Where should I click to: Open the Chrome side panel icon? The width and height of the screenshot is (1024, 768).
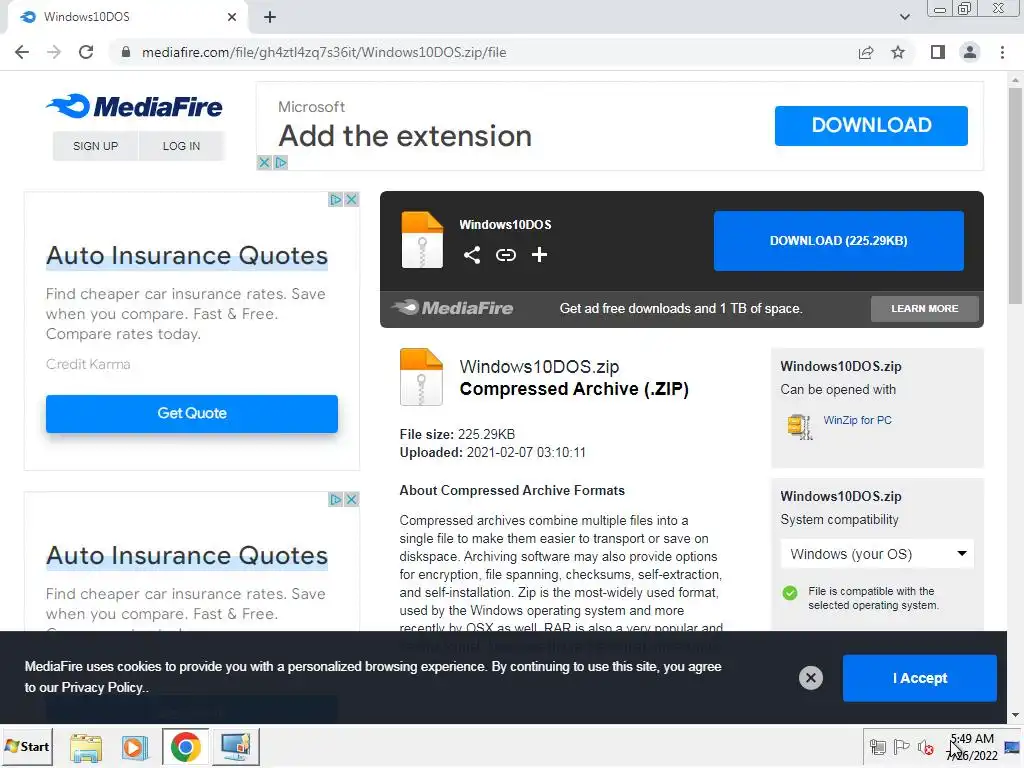coord(938,52)
